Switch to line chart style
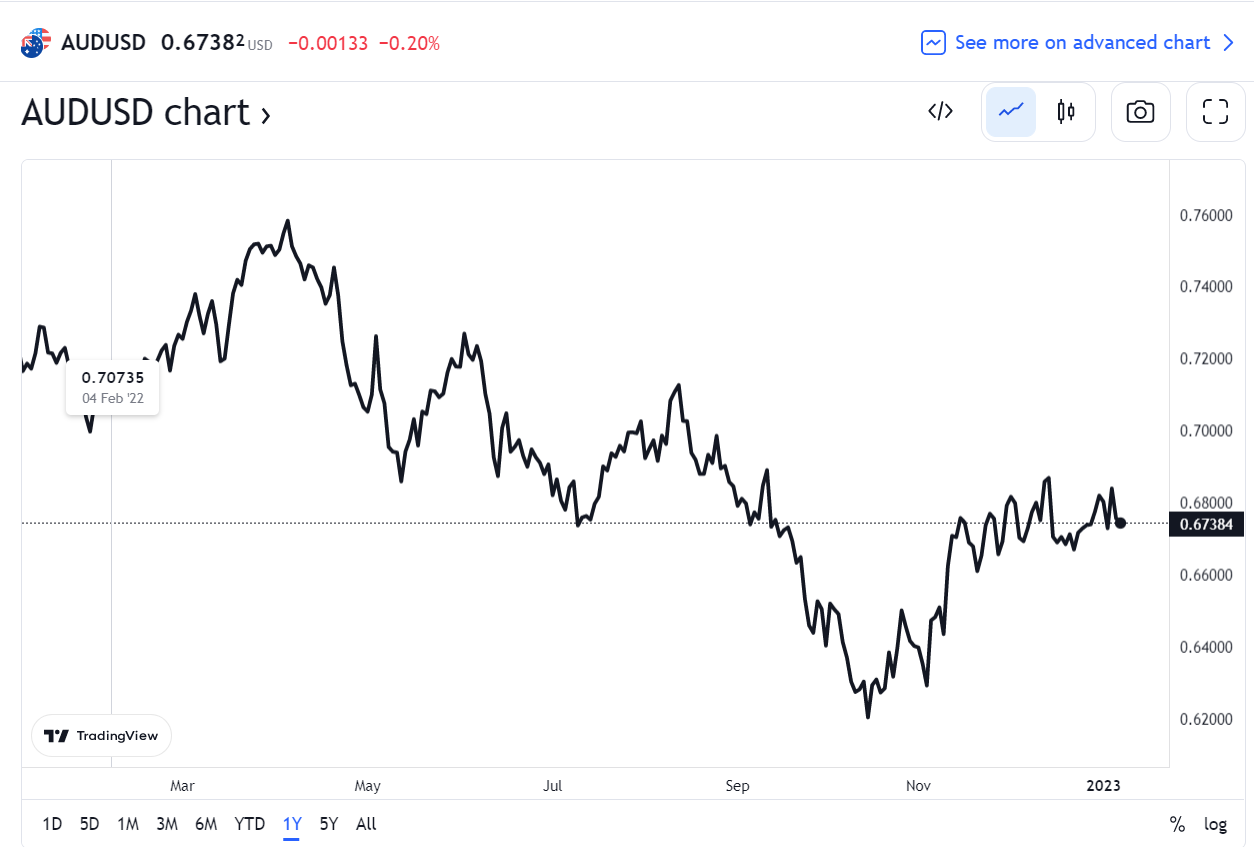 [1011, 111]
